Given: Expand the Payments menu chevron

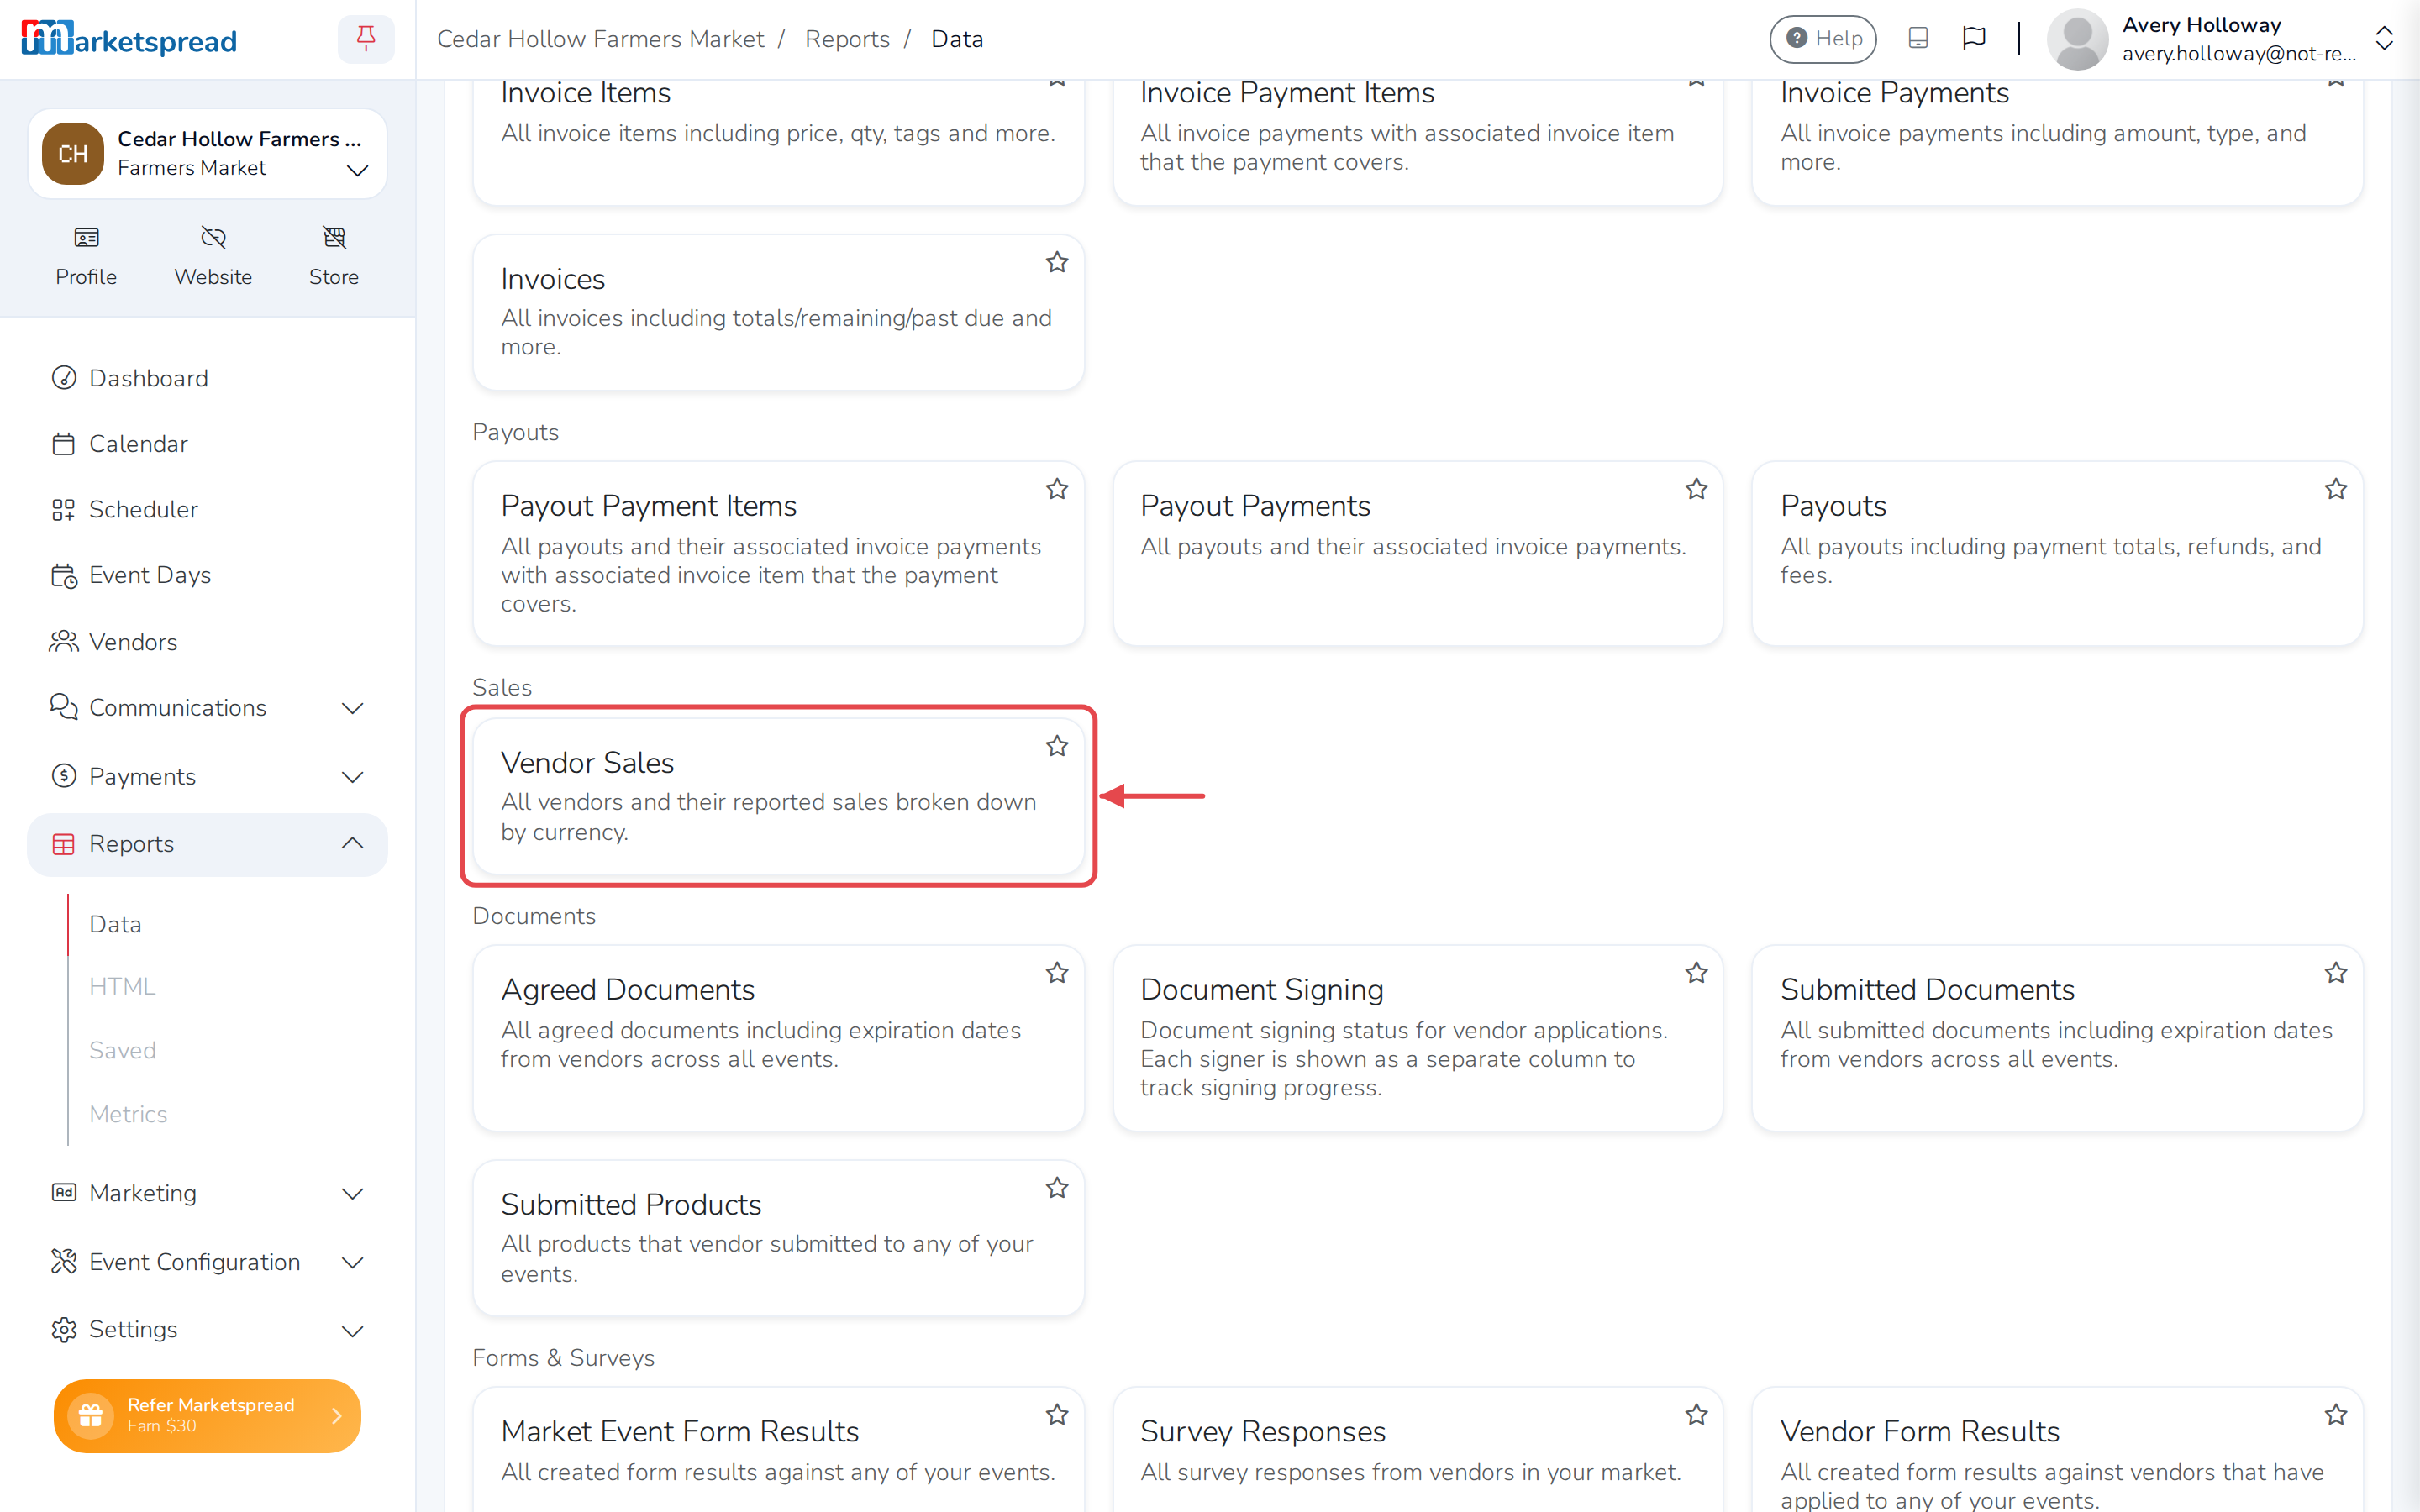Looking at the screenshot, I should [352, 778].
